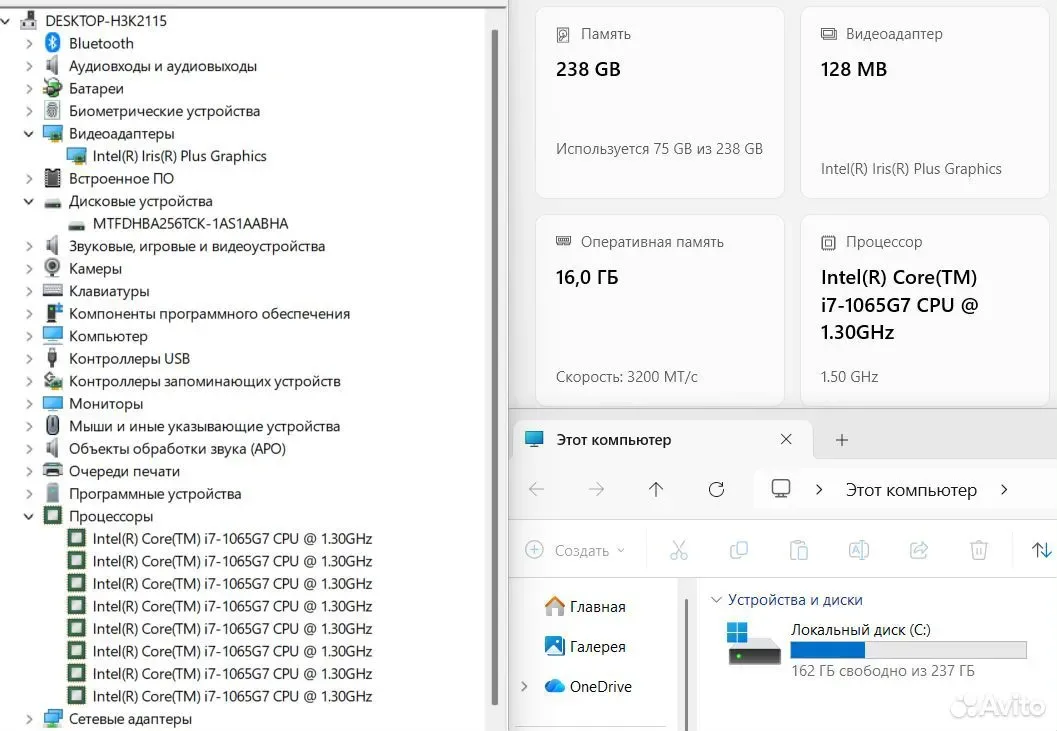The height and width of the screenshot is (731, 1057).
Task: Open the Память storage card
Action: click(659, 103)
